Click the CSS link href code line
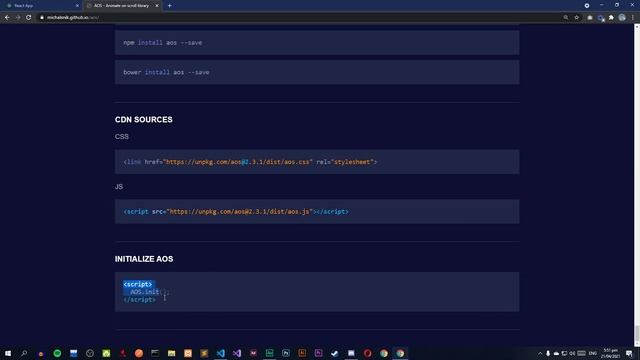This screenshot has height=360, width=640. pos(250,162)
